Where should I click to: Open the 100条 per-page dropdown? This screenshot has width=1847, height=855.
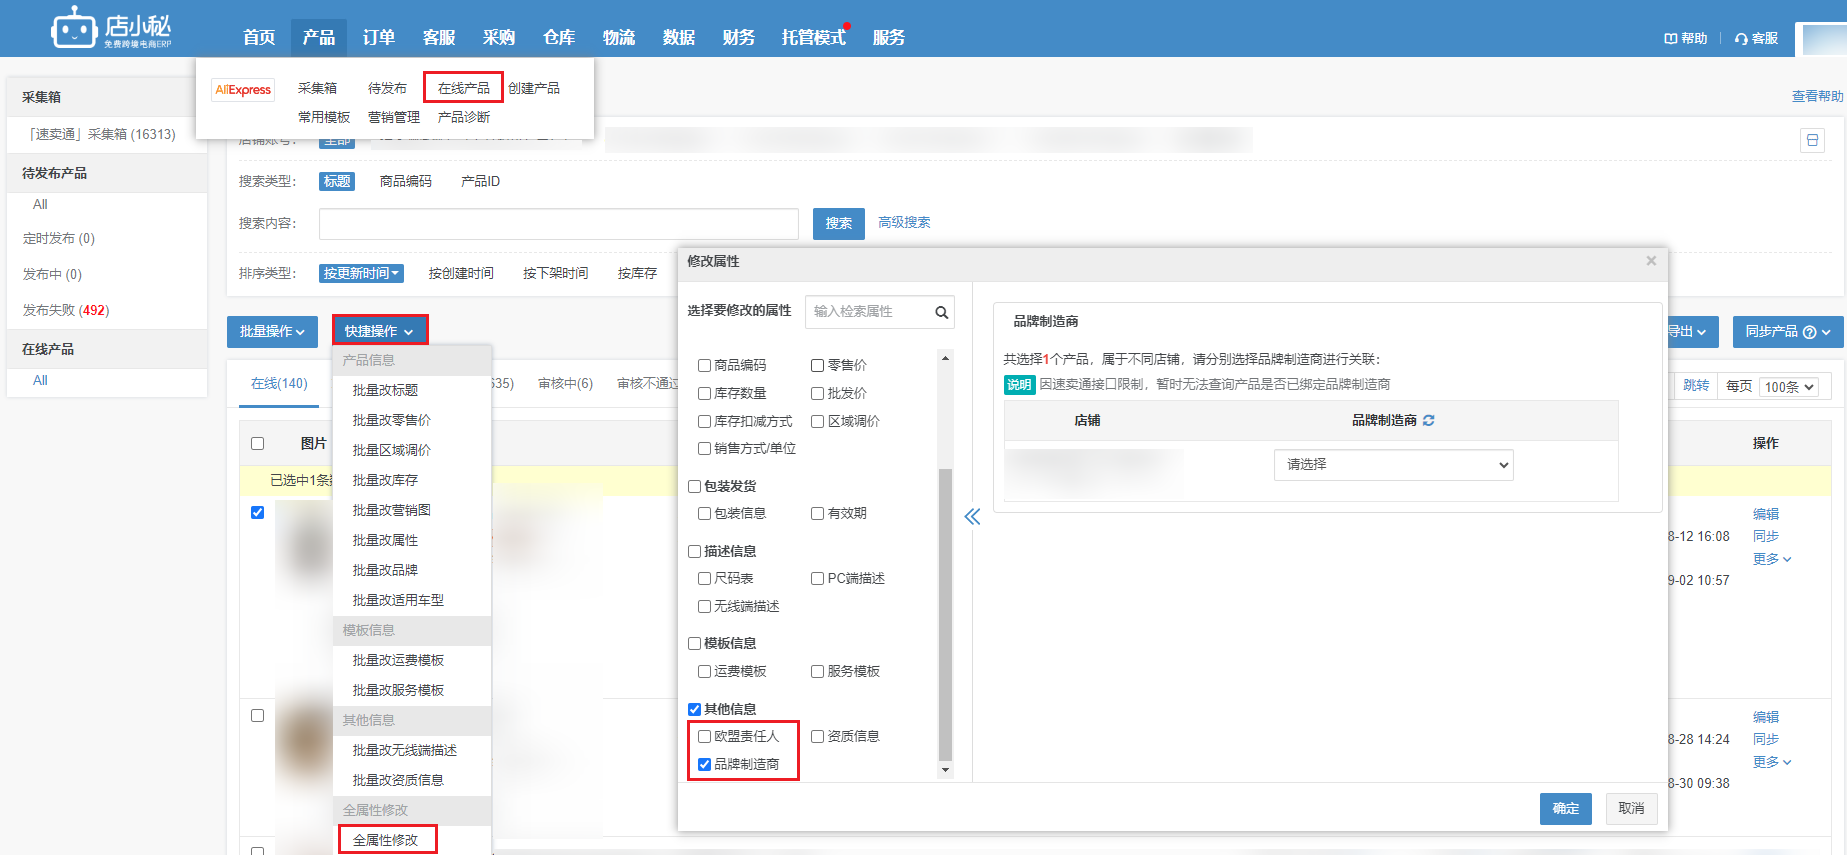click(x=1789, y=387)
